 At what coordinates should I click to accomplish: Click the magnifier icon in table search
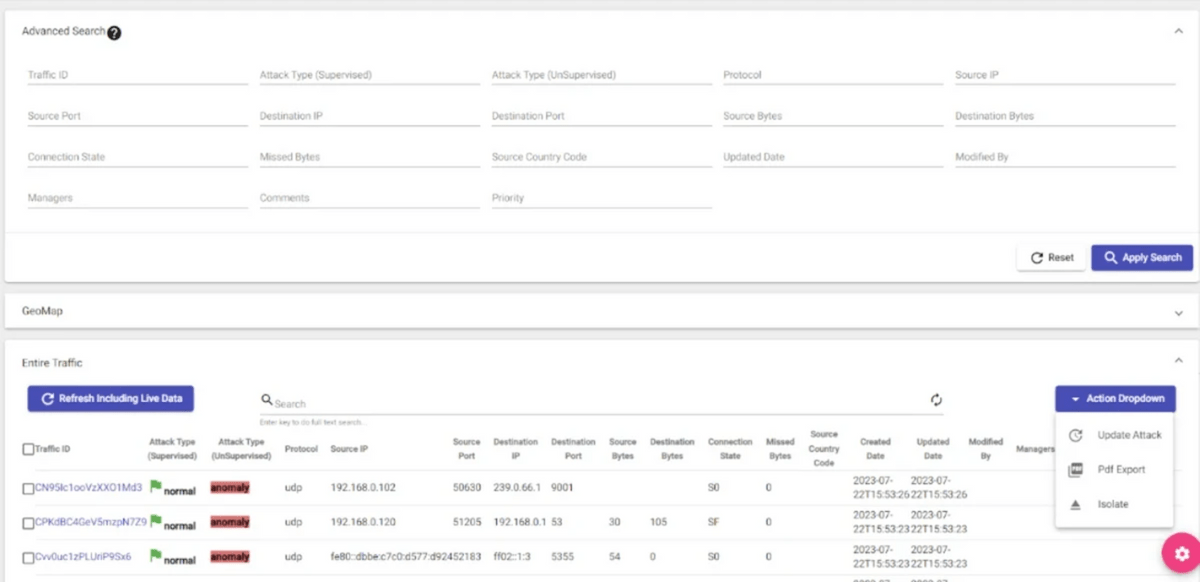[x=267, y=400]
